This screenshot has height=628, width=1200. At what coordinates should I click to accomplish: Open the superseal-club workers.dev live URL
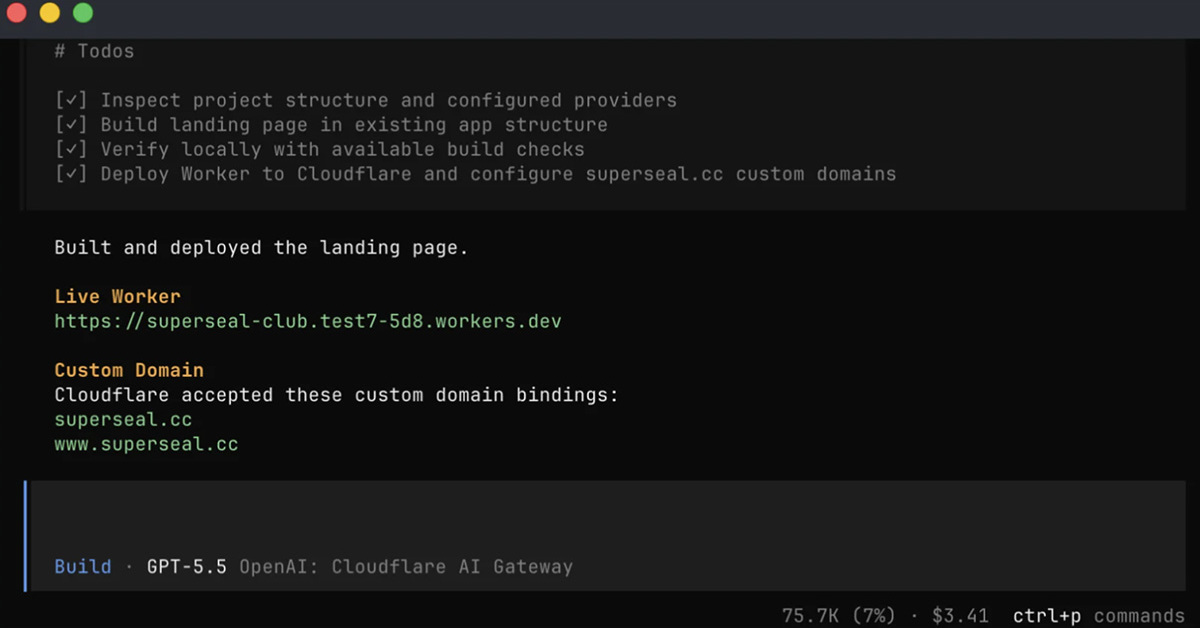(x=308, y=321)
